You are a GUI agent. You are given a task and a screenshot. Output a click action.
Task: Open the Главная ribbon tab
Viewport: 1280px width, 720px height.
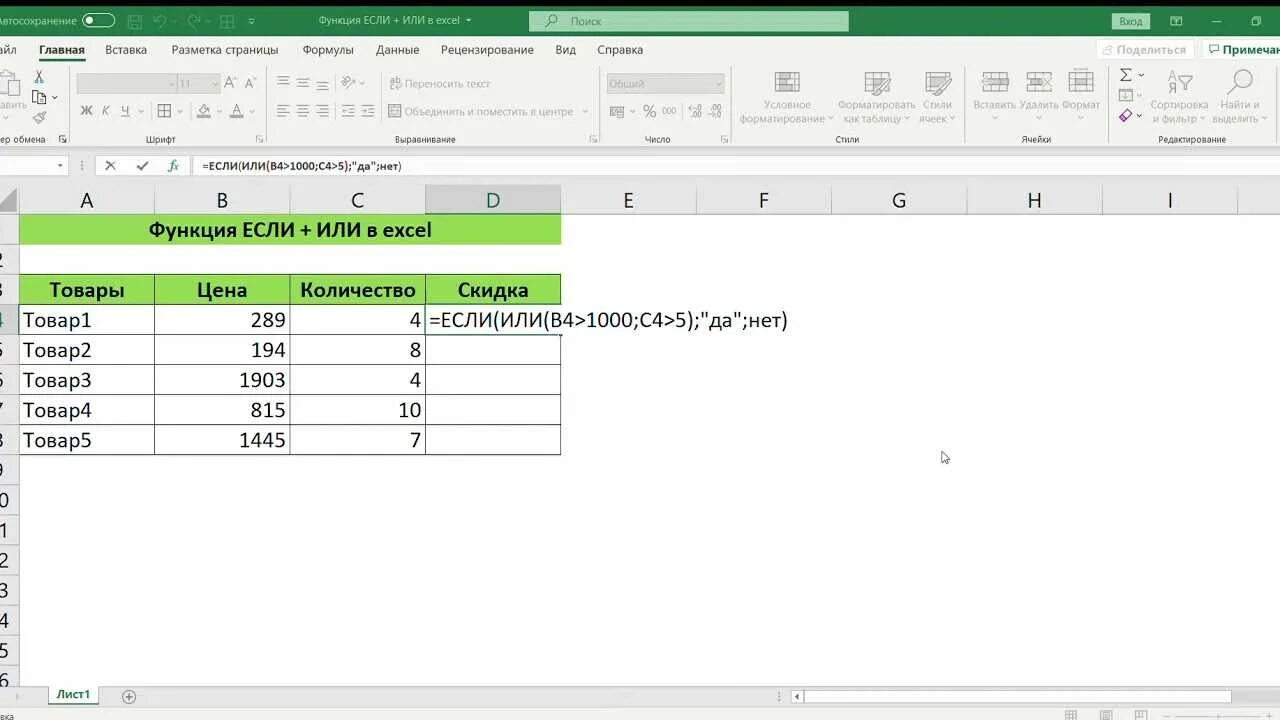(x=62, y=50)
